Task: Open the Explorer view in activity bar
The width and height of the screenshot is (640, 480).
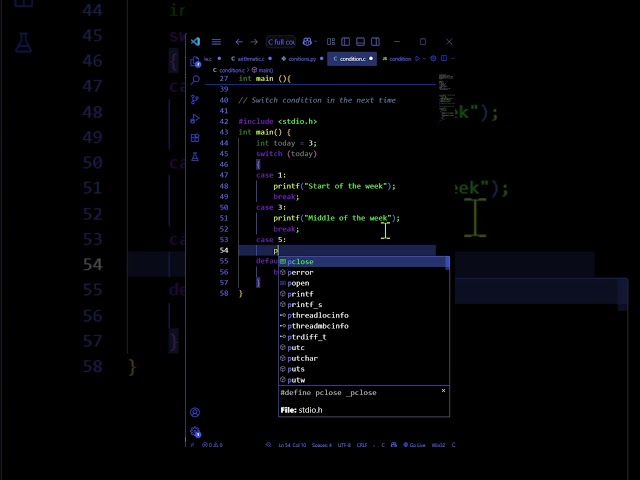Action: click(195, 62)
